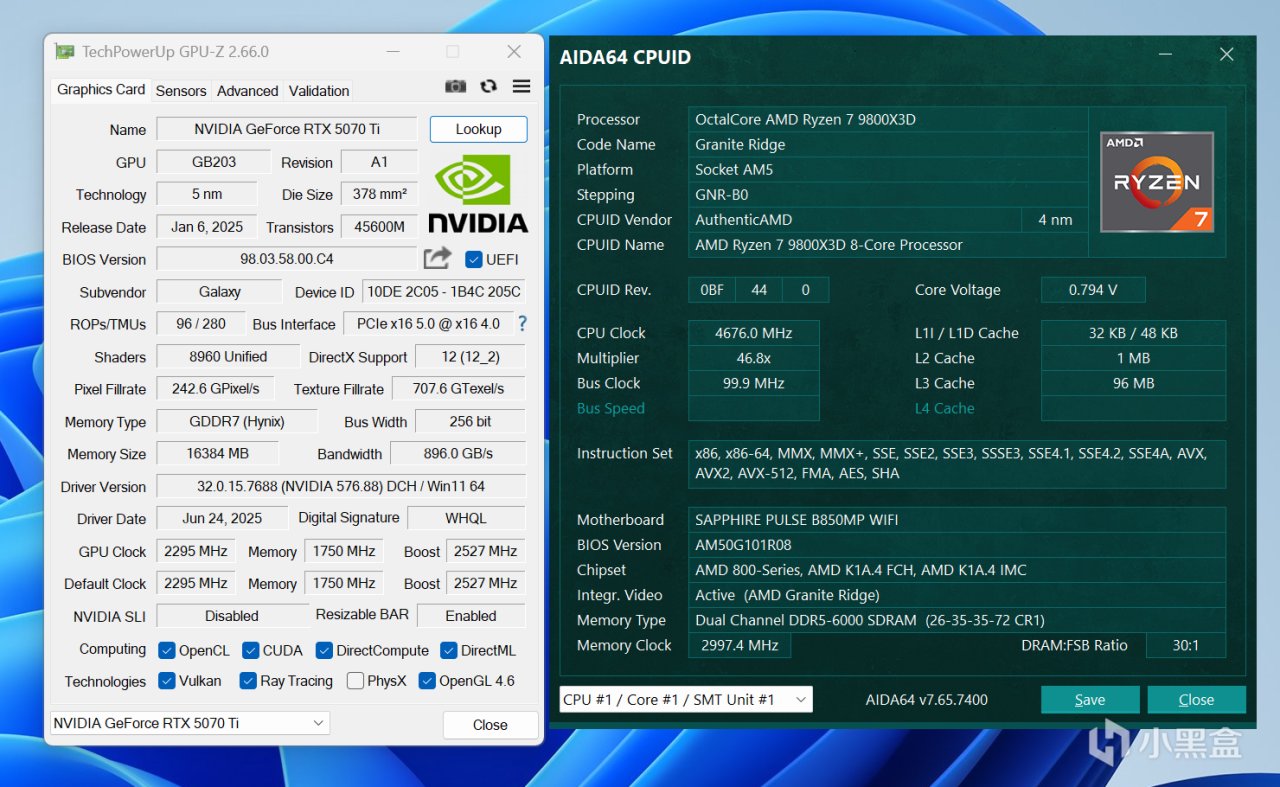Toggle the DirectML checkbox
This screenshot has height=787, width=1280.
click(449, 650)
